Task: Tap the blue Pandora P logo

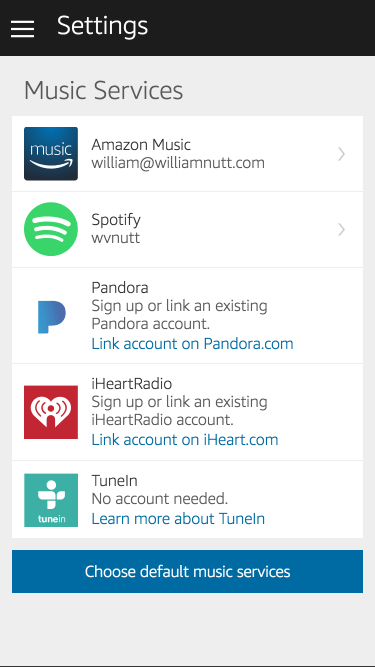Action: (x=51, y=317)
